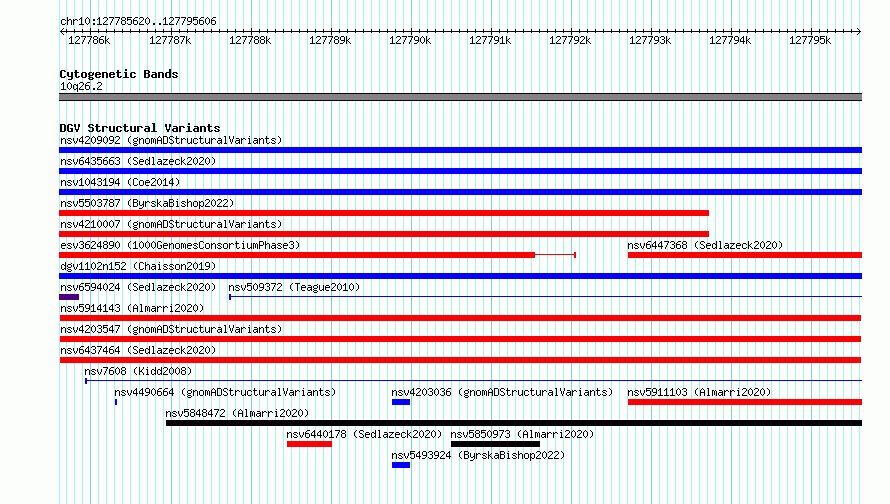The height and width of the screenshot is (504, 890).
Task: Select the esv3624890 1000Genomes variant label
Action: coord(180,245)
